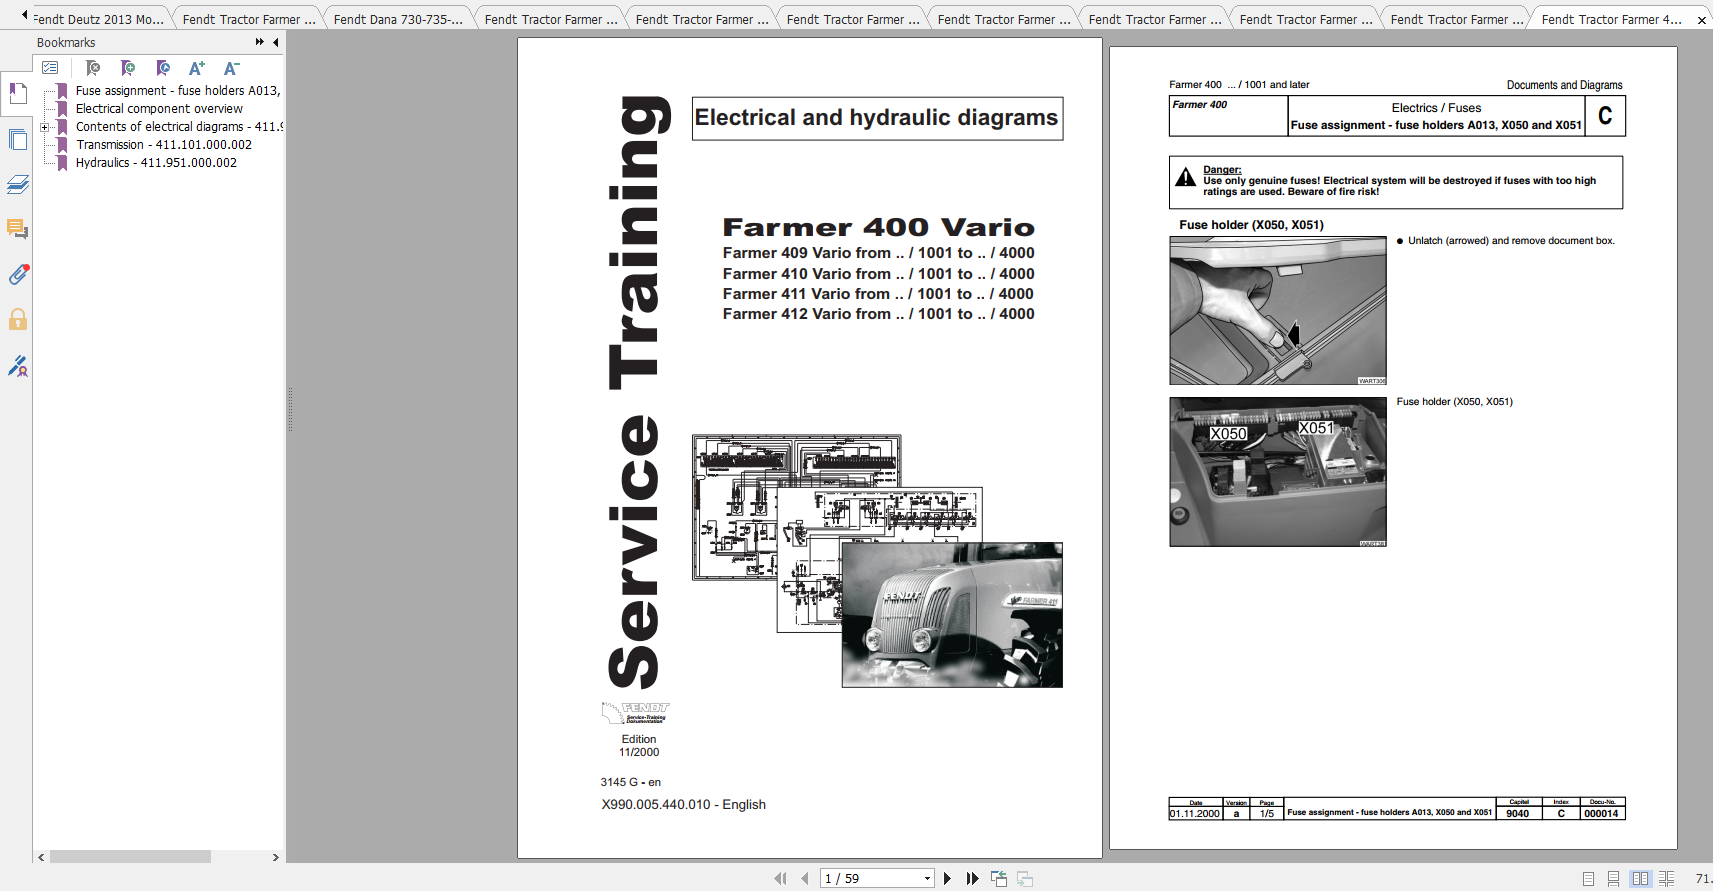The image size is (1713, 891).
Task: Switch to the second Fendt Tractor Farmer tab
Action: click(550, 19)
